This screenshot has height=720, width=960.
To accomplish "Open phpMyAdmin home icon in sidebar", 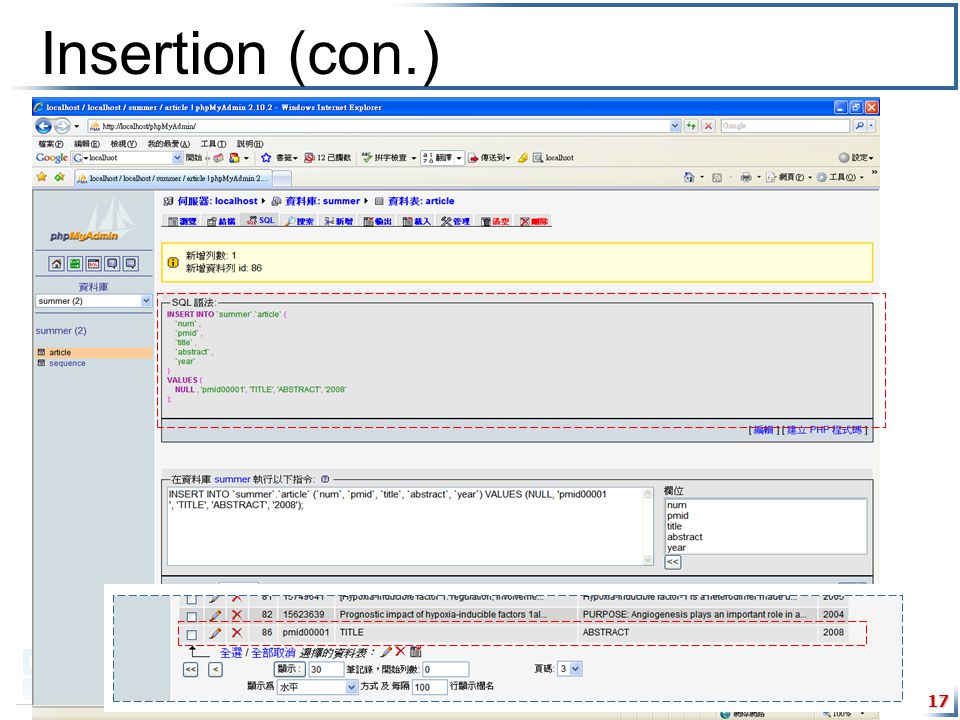I will pos(56,264).
